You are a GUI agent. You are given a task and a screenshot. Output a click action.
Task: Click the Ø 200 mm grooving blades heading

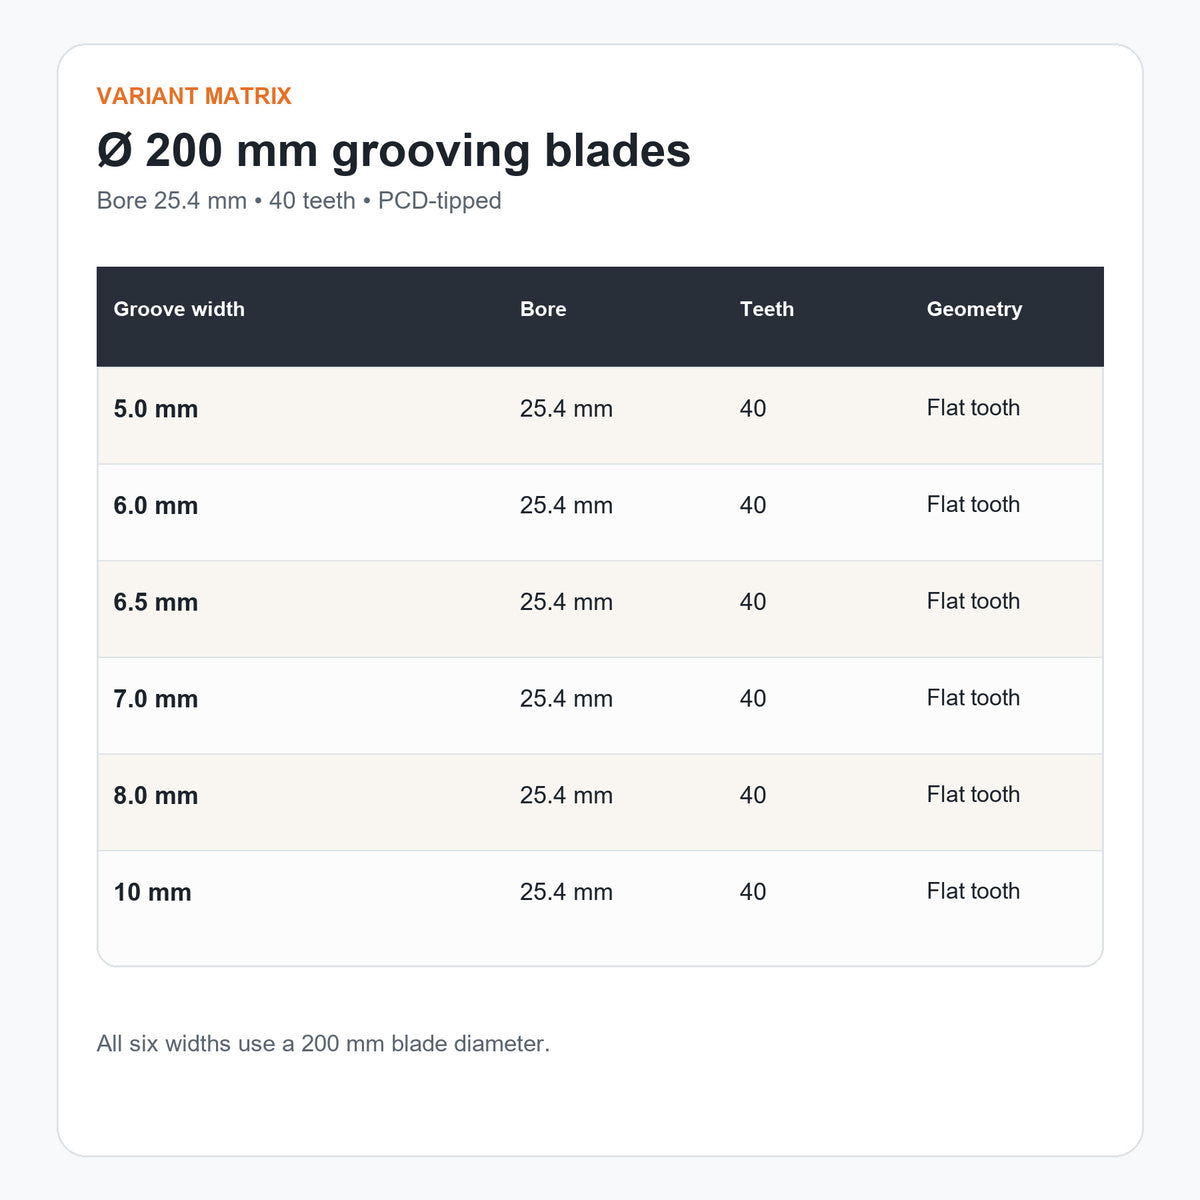[x=394, y=151]
